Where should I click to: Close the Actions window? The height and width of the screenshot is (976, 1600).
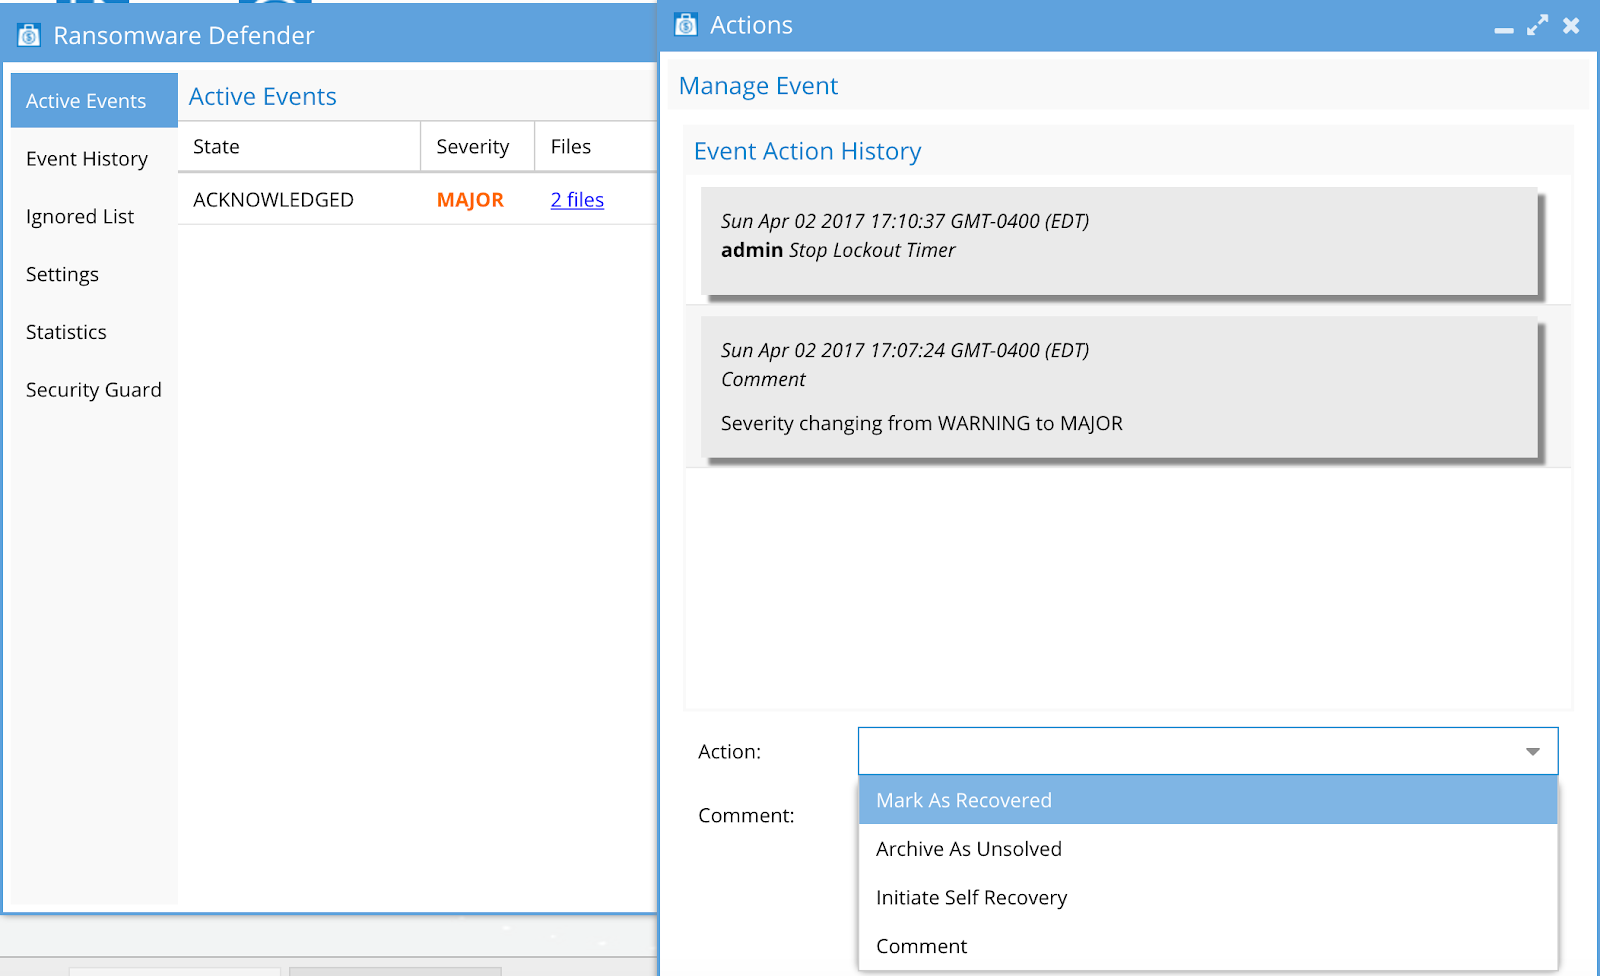1571,26
